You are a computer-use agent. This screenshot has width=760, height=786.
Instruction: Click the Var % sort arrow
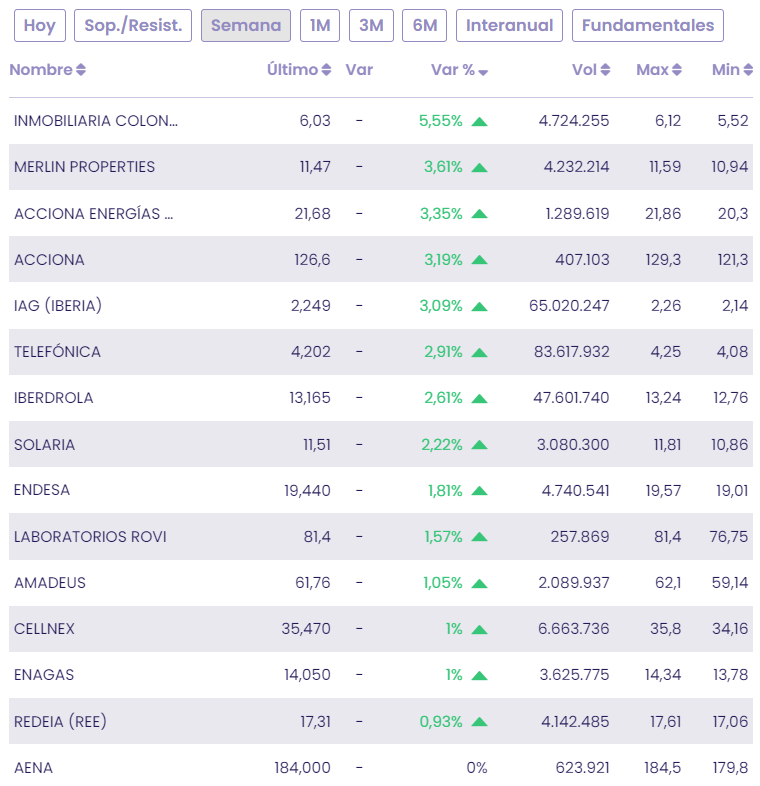(483, 72)
